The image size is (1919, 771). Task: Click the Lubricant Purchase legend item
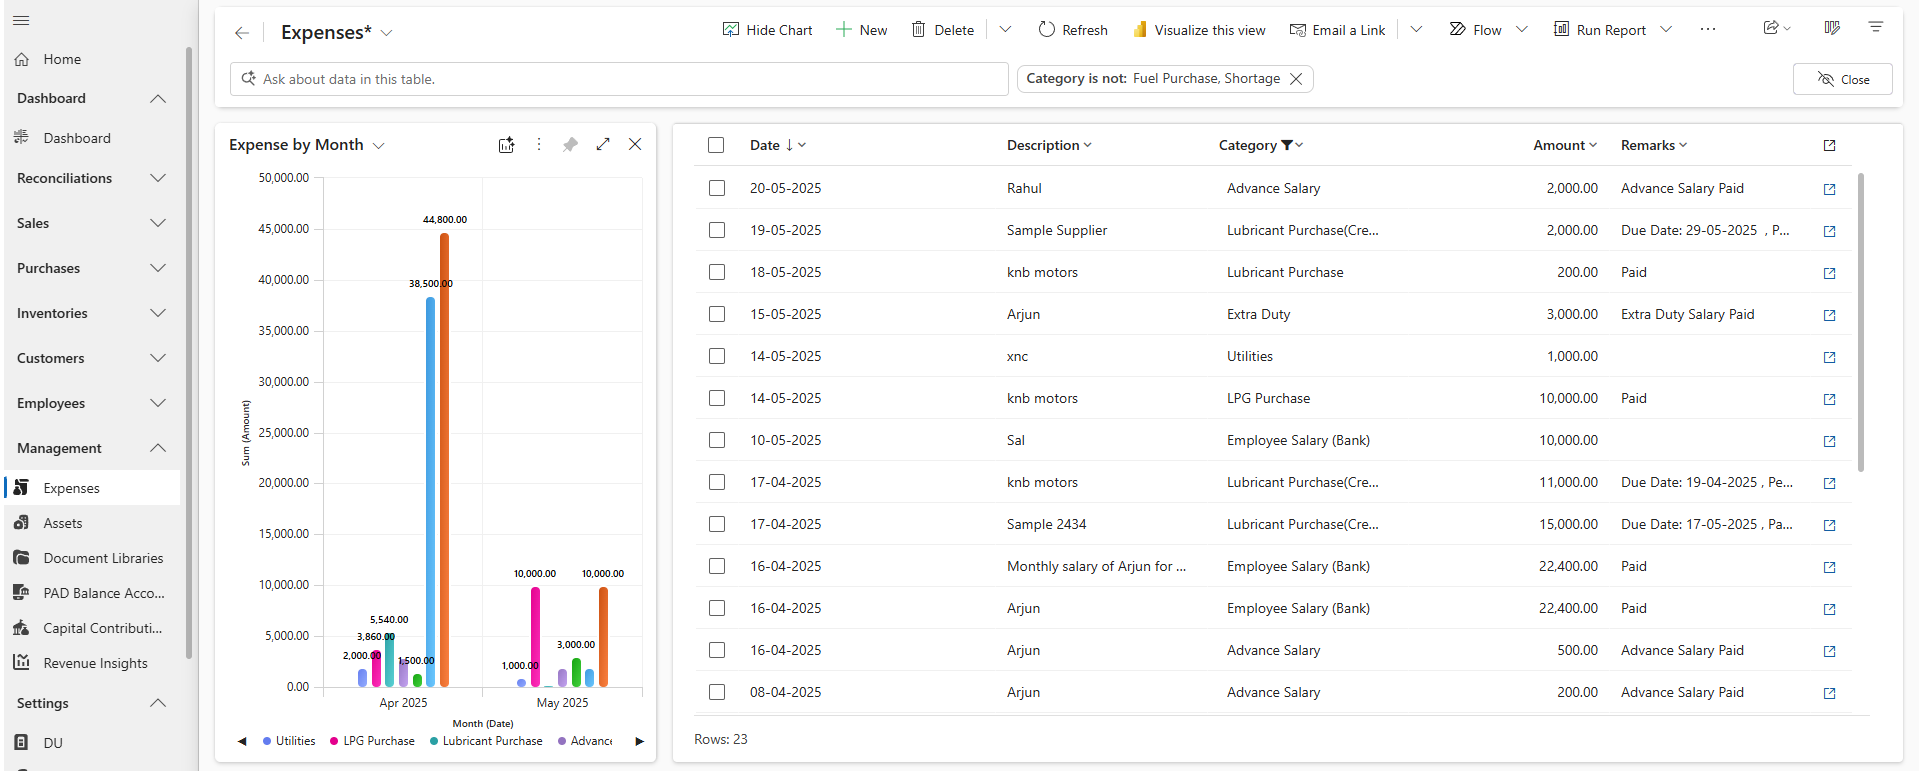(x=486, y=741)
